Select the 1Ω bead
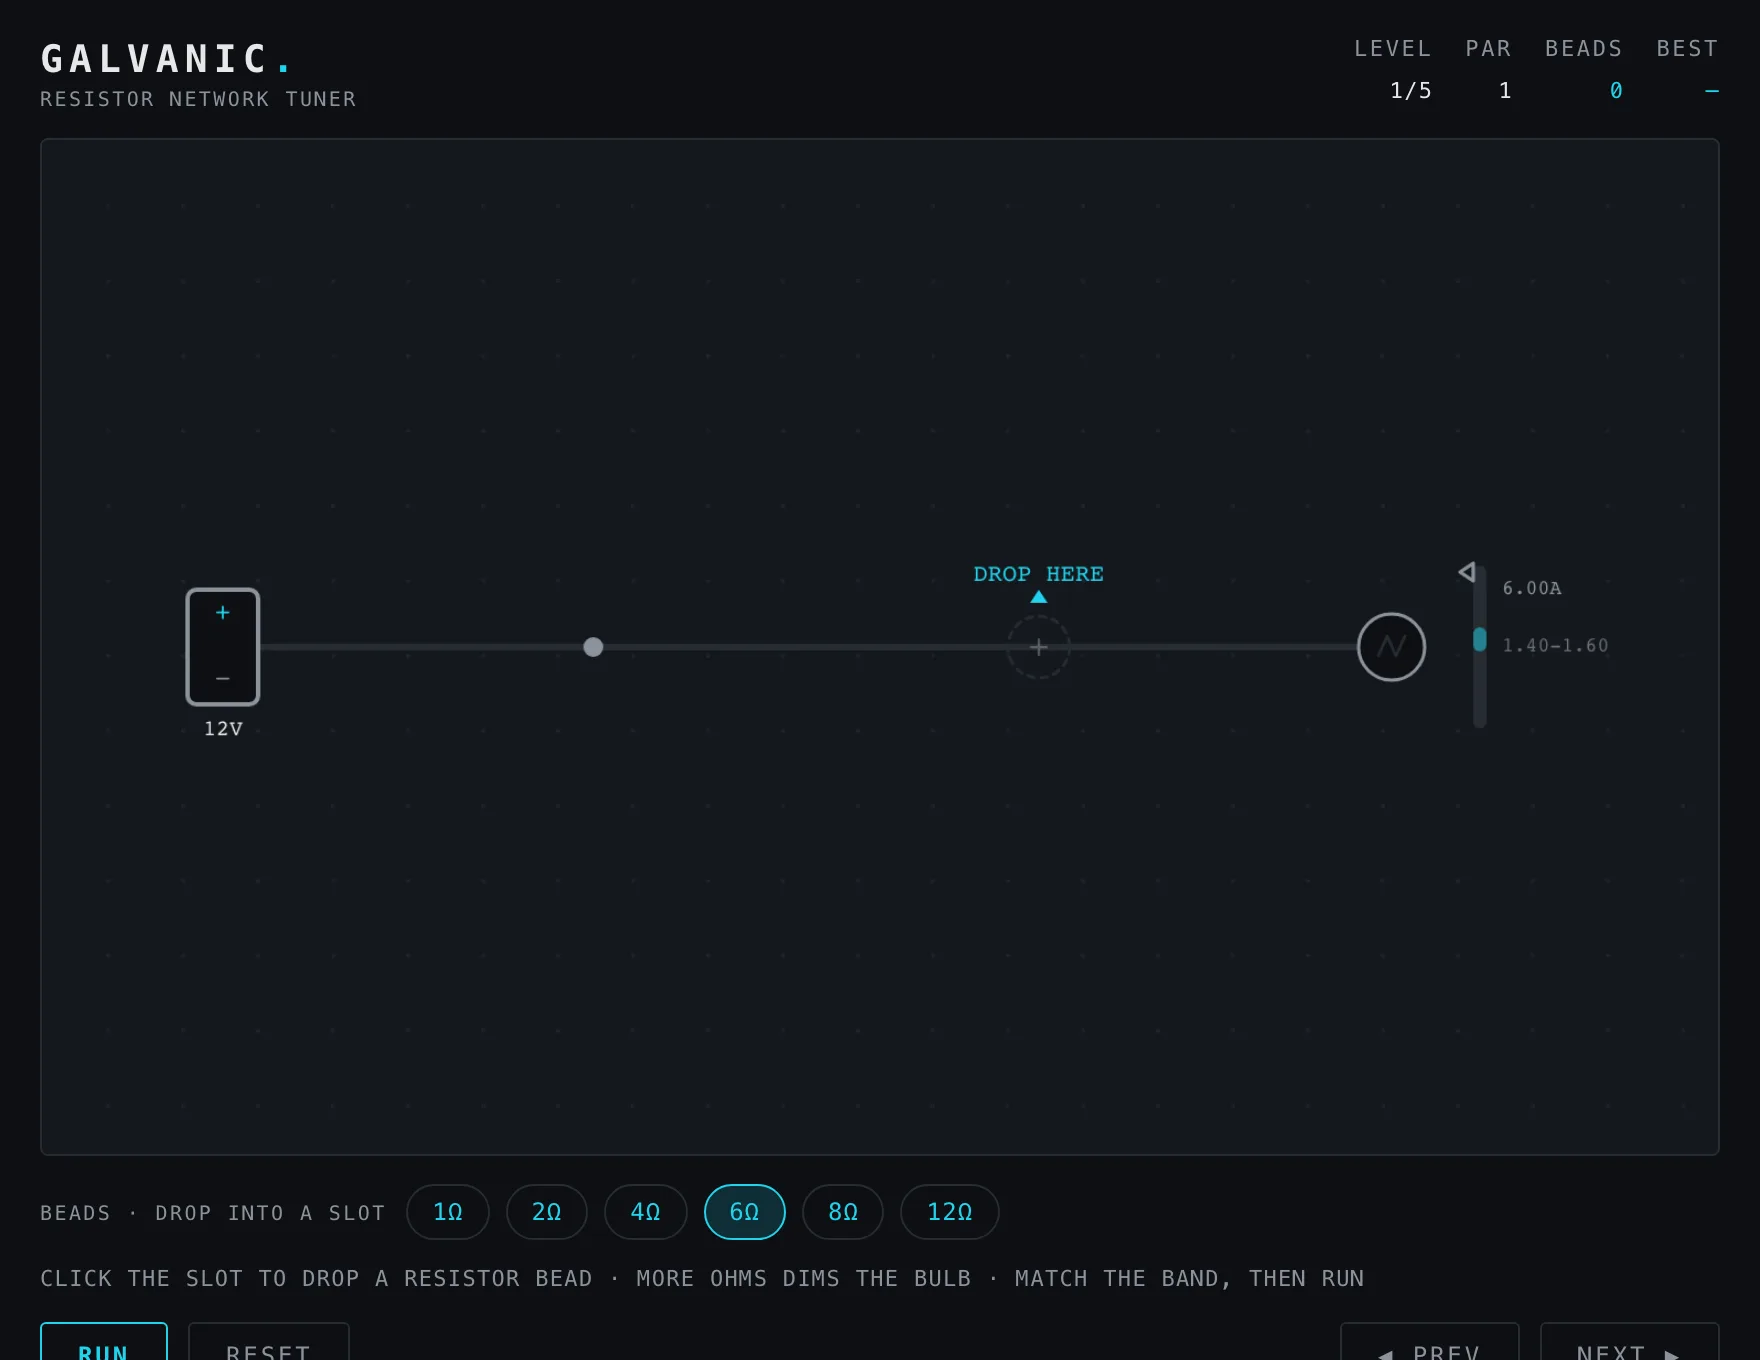The height and width of the screenshot is (1360, 1760). pos(448,1212)
